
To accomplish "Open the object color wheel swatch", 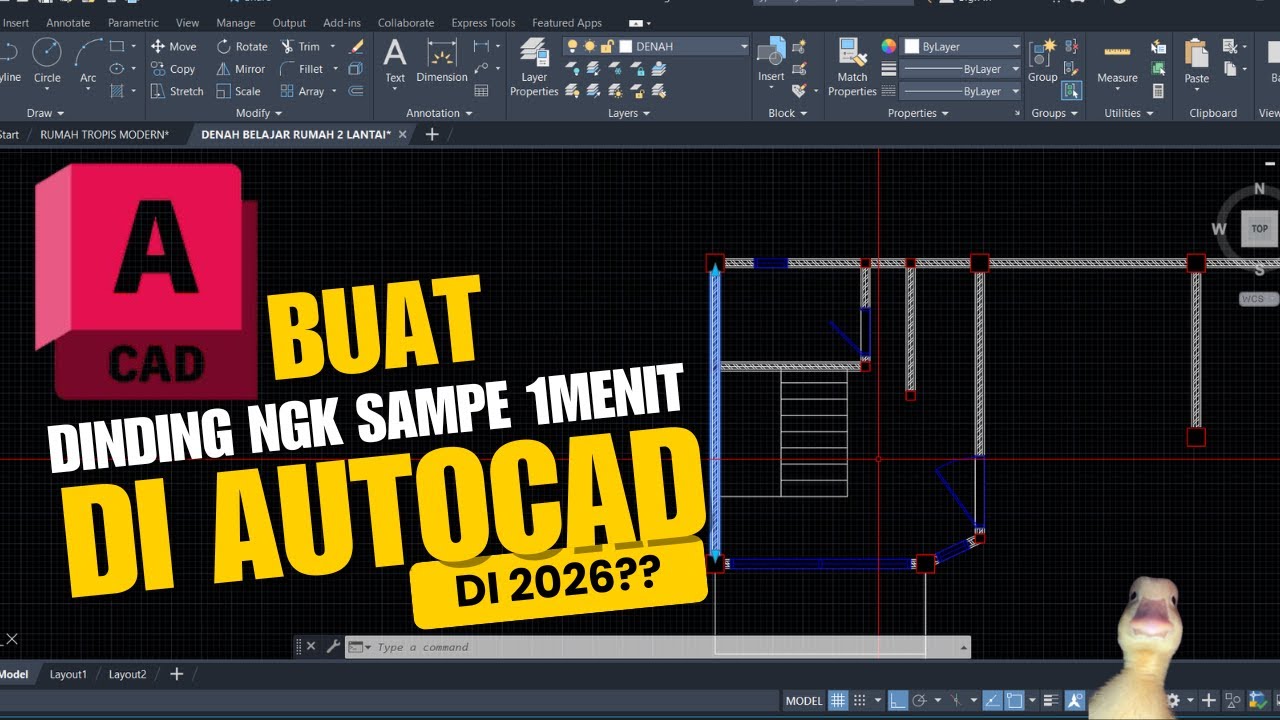I will (x=888, y=46).
